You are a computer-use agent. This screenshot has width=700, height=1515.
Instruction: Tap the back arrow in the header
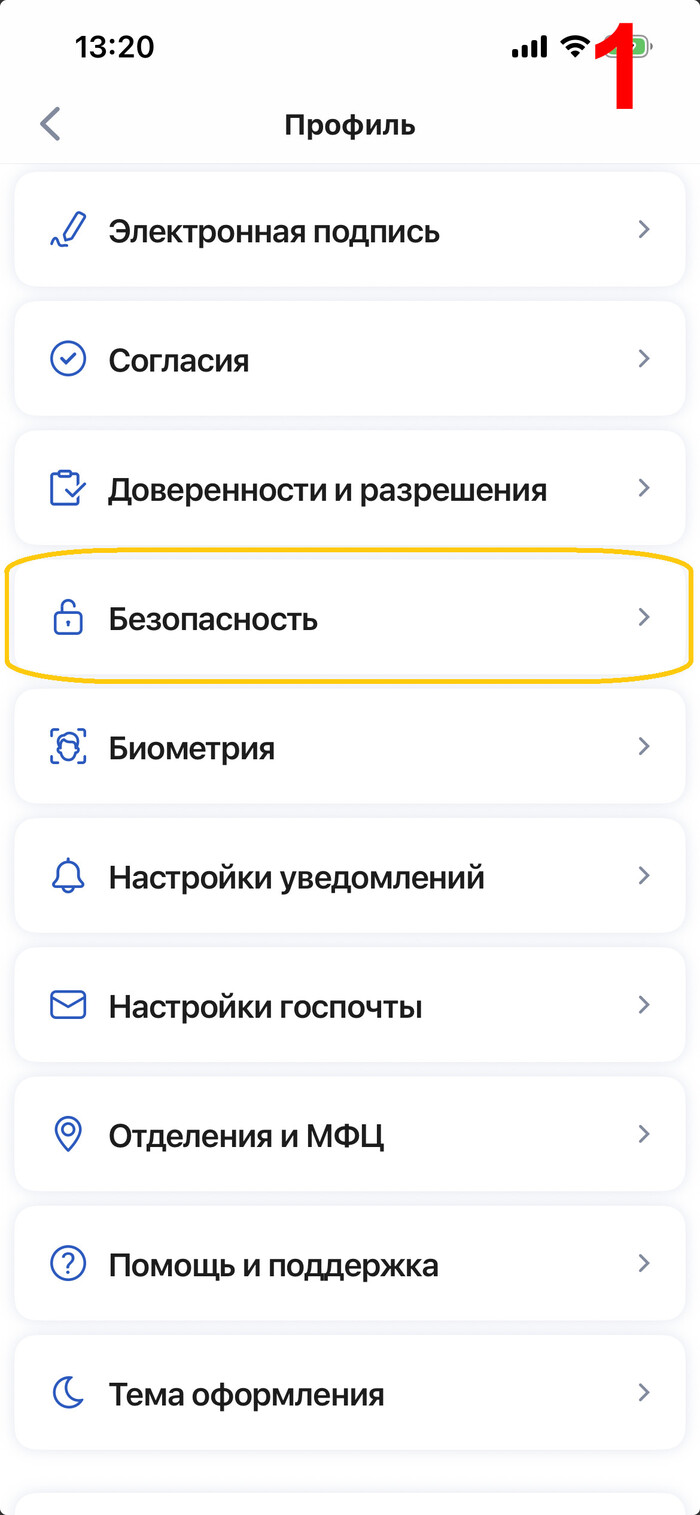click(x=50, y=125)
